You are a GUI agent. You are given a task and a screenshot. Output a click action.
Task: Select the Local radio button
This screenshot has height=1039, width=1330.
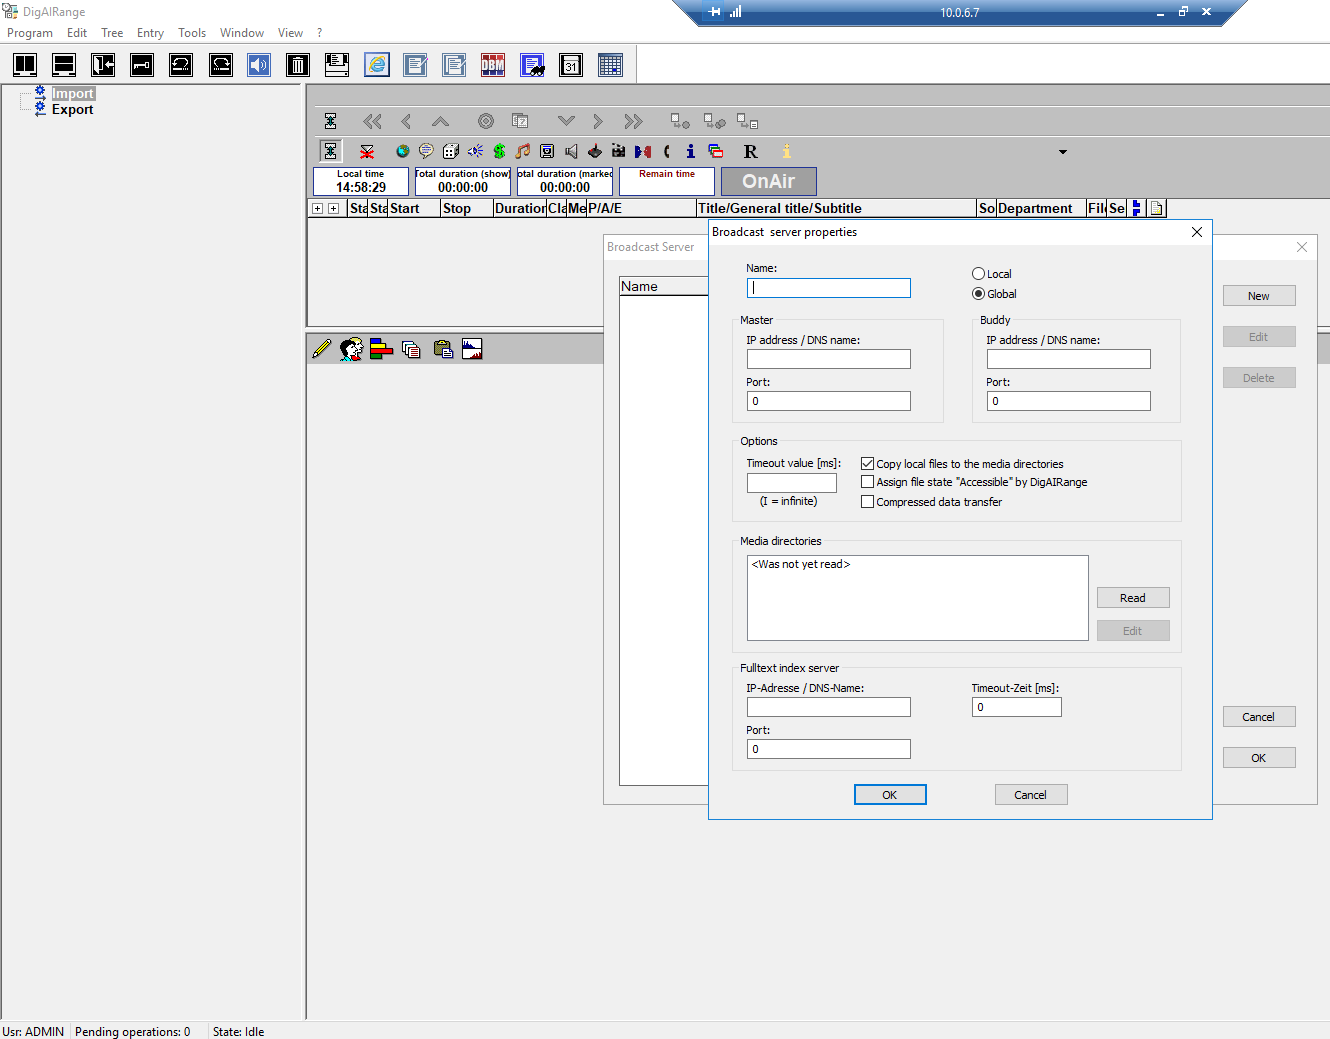(x=978, y=274)
